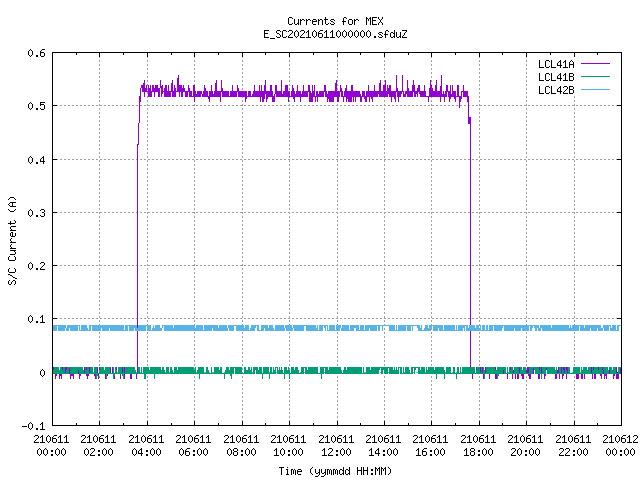Image resolution: width=640 pixels, height=480 pixels.
Task: Click the y-axis tick value 0.1
Action: [x=36, y=319]
